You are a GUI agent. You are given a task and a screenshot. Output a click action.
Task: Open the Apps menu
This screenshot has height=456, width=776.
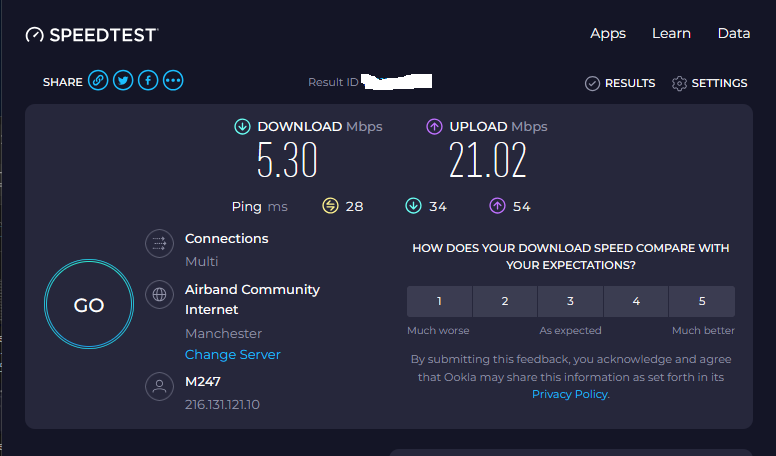[x=608, y=33]
